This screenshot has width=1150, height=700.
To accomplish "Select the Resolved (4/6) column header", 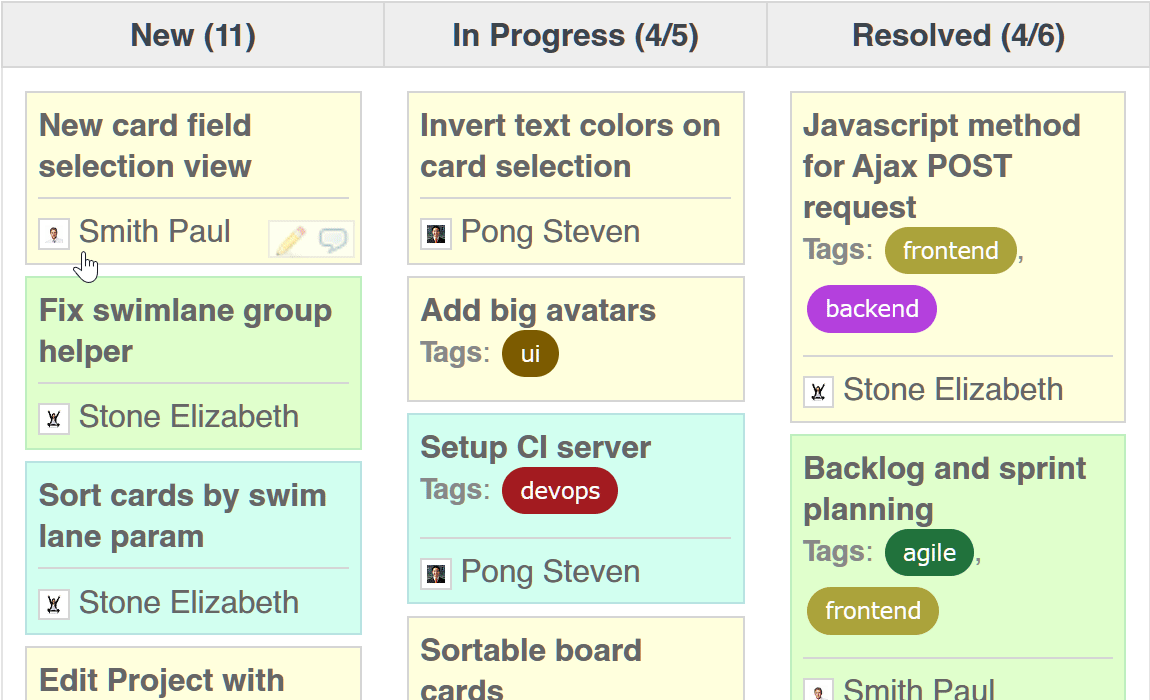I will point(957,35).
